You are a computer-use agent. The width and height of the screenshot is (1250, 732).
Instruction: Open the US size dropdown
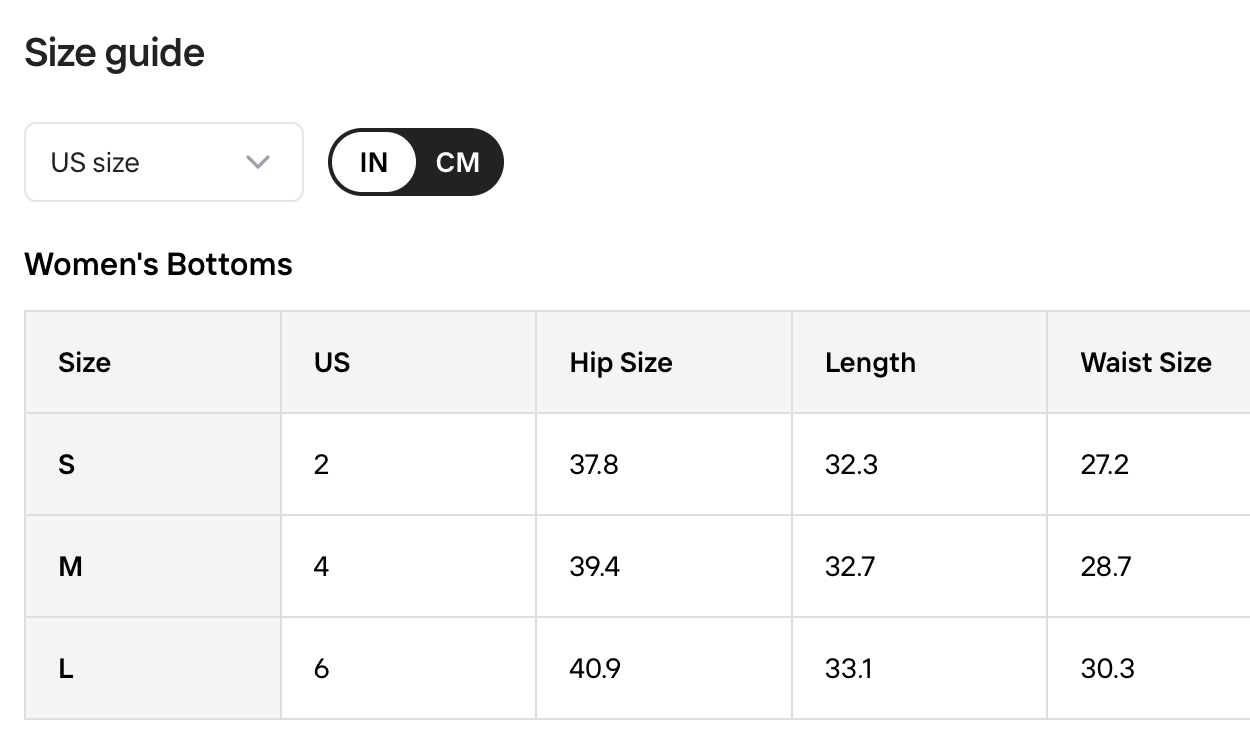(x=164, y=162)
